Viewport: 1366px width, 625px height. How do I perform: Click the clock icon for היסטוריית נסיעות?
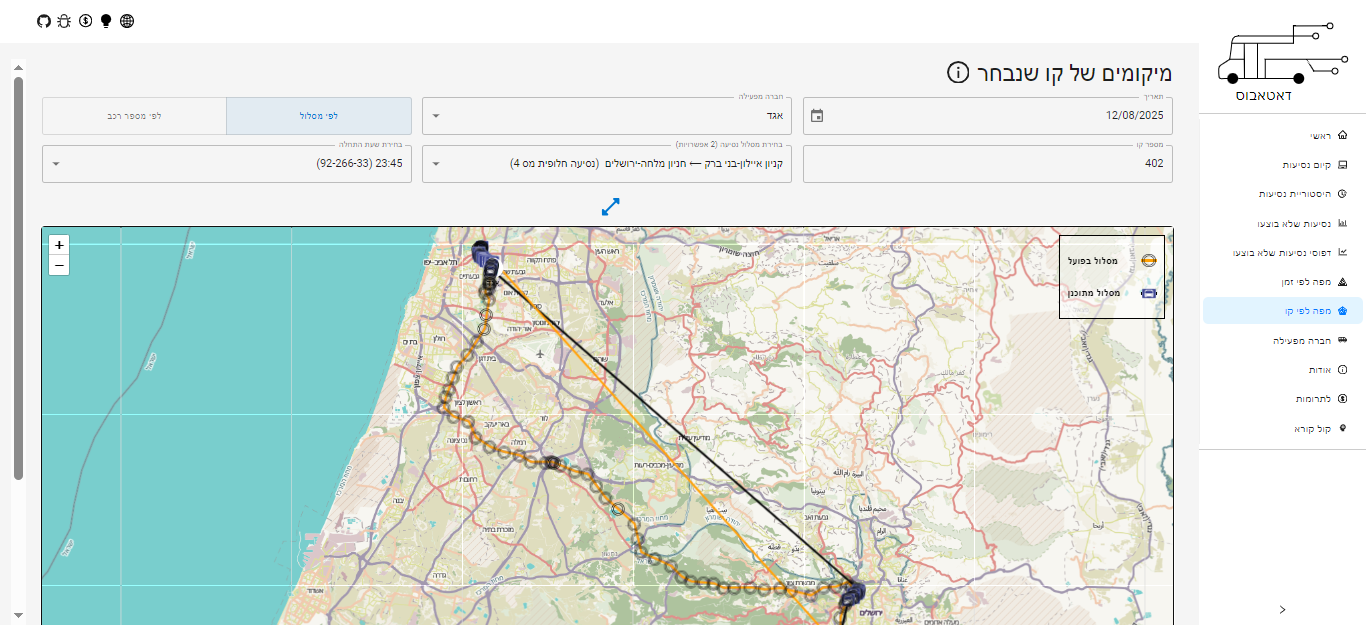click(x=1342, y=193)
